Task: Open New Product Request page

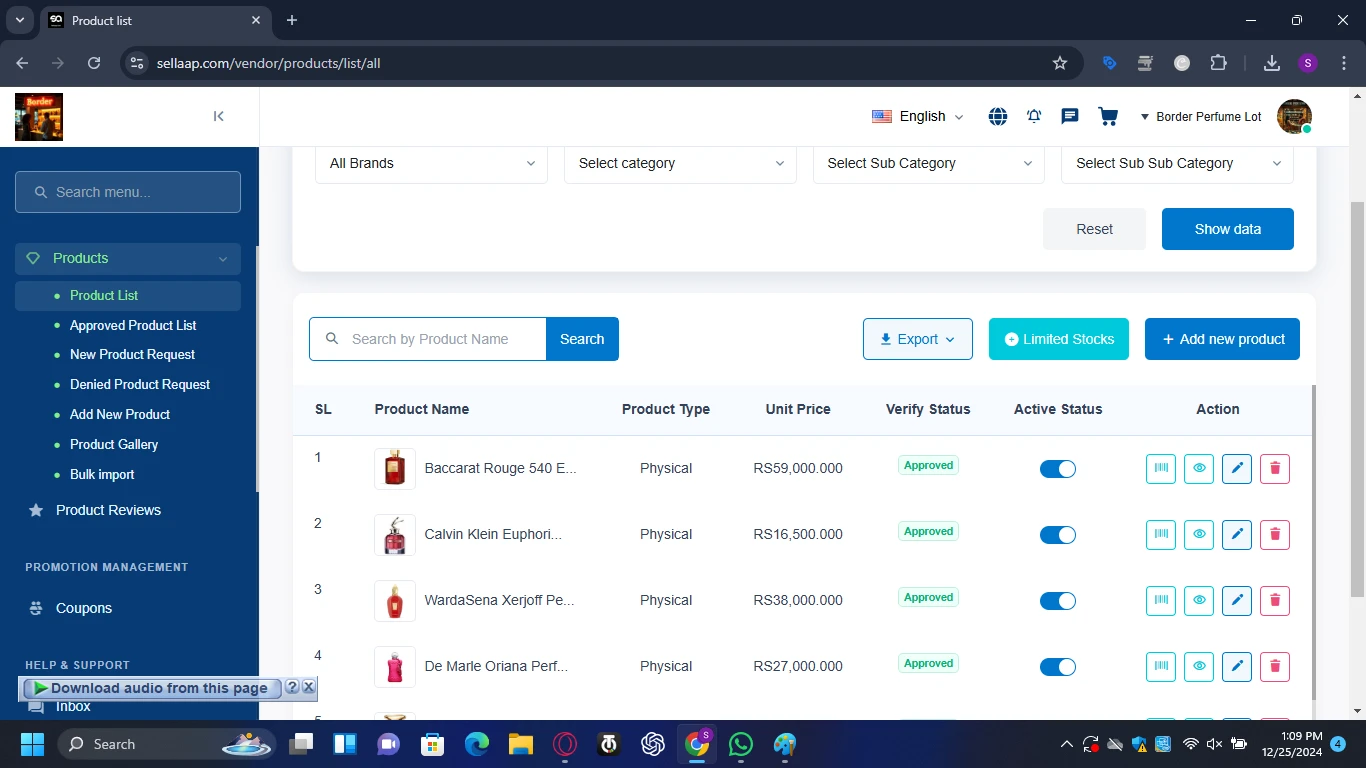Action: (132, 354)
